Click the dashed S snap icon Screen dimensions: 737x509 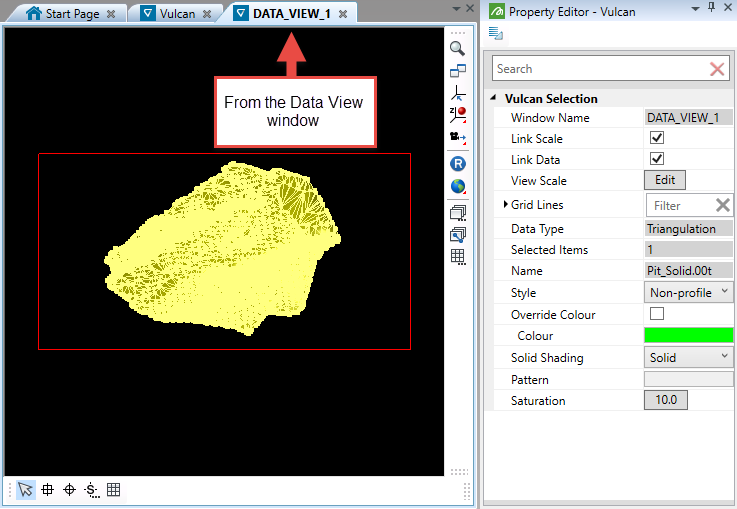click(91, 489)
